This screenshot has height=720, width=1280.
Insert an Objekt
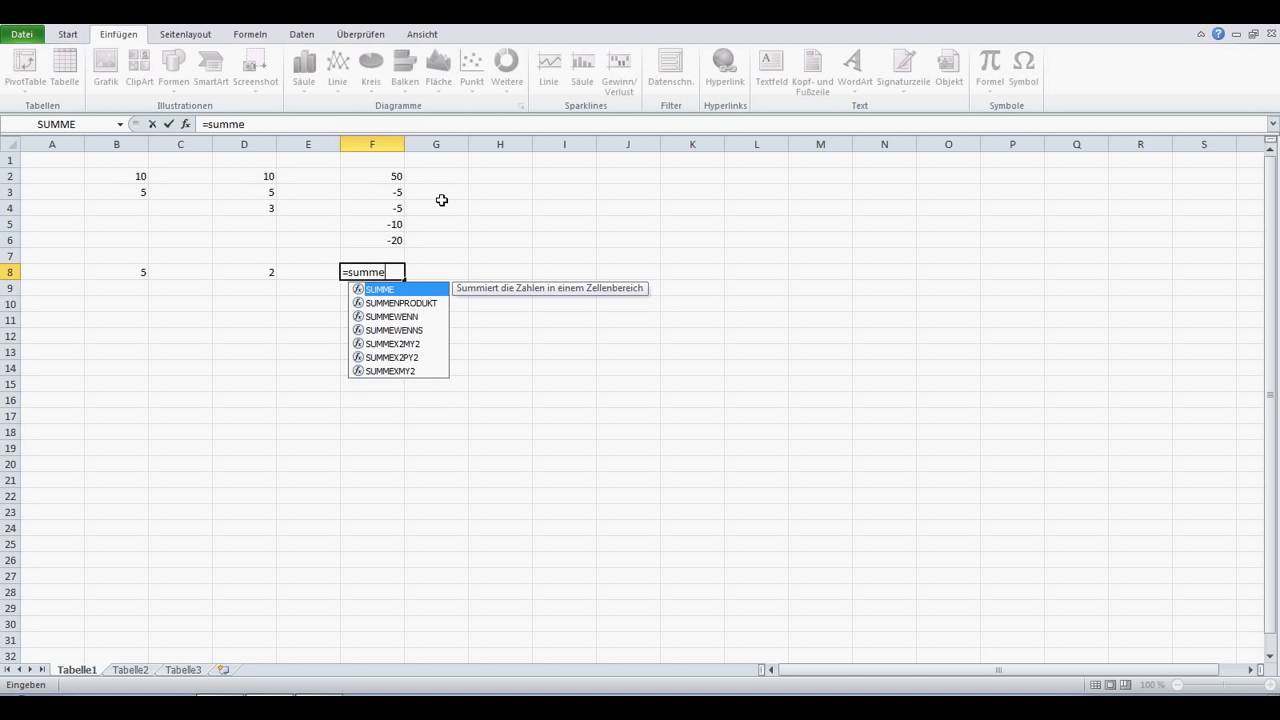click(949, 69)
